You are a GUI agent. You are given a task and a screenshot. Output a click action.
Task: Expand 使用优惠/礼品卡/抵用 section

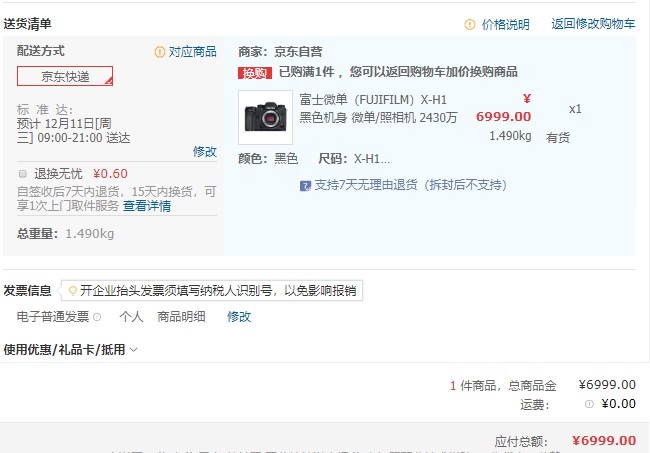70,350
